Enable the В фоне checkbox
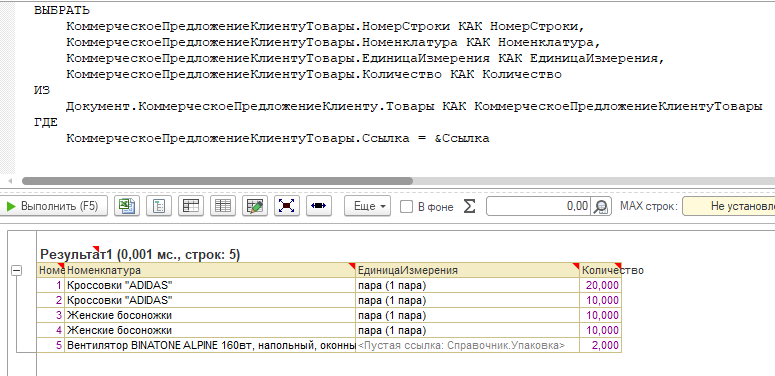The height and width of the screenshot is (376, 775). click(406, 207)
